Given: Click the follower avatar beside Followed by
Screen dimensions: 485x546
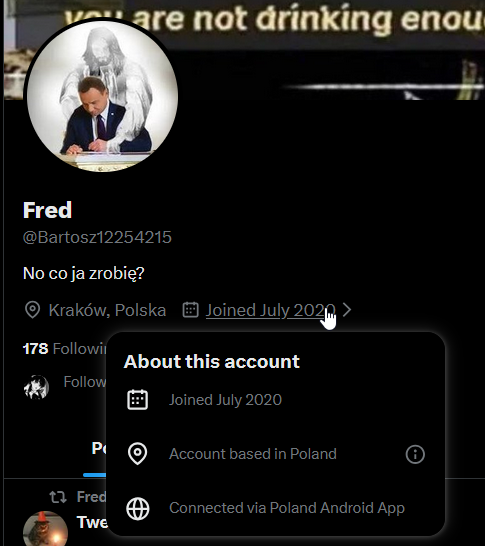Looking at the screenshot, I should pyautogui.click(x=36, y=387).
